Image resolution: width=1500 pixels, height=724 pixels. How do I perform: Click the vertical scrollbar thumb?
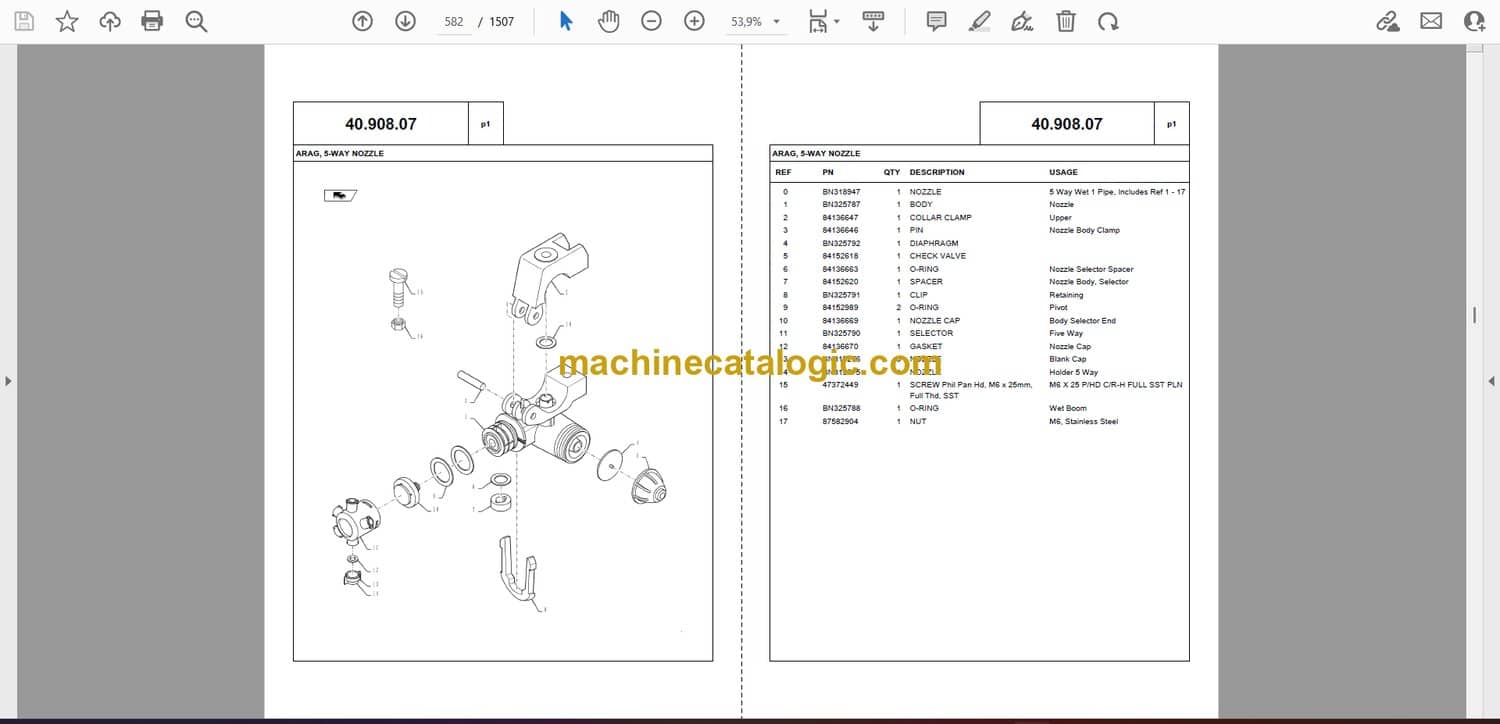click(x=1474, y=315)
